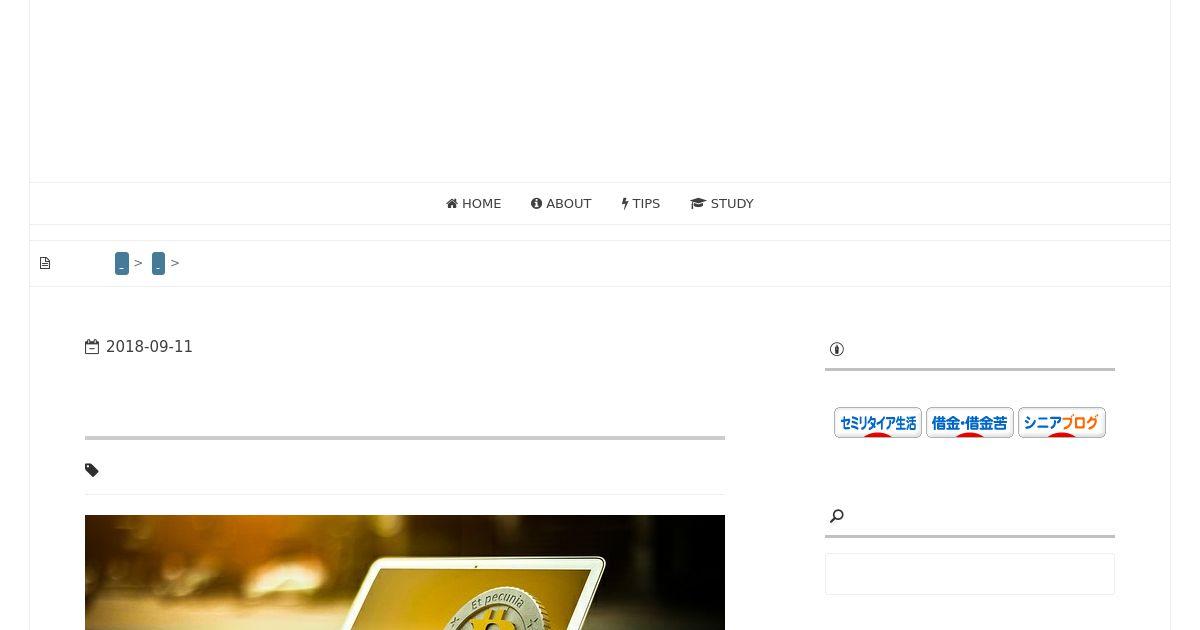Image resolution: width=1200 pixels, height=630 pixels.
Task: Click the セミリタイア生活 ranking banner
Action: tap(878, 422)
